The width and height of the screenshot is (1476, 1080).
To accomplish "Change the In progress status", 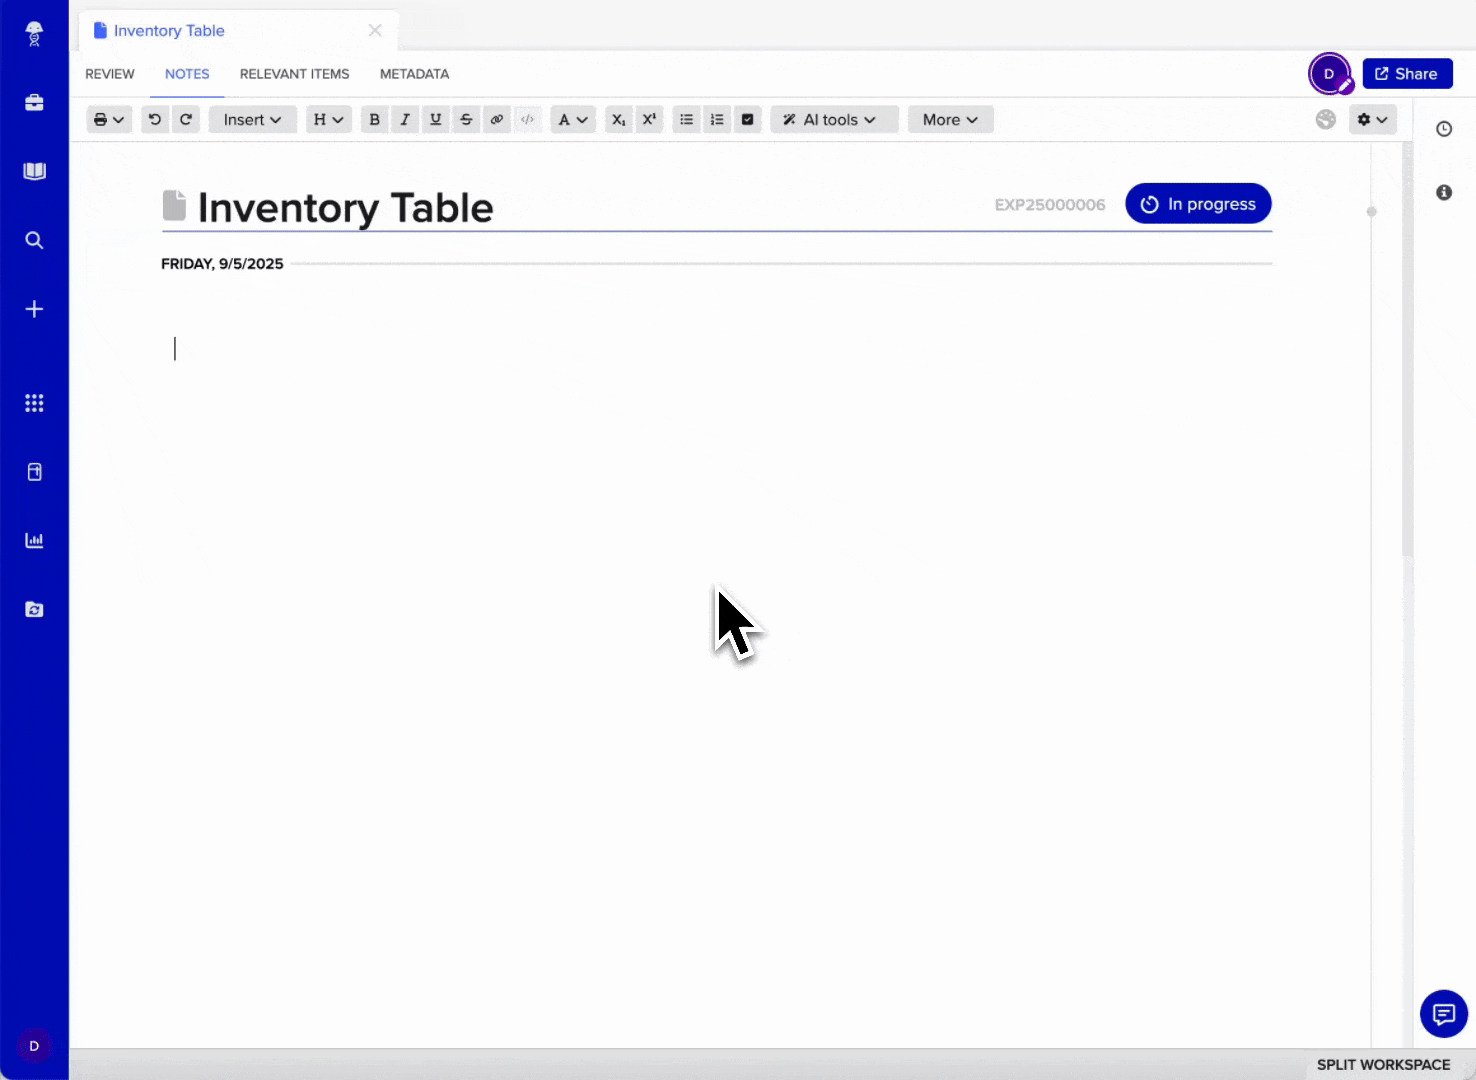I will pos(1198,203).
